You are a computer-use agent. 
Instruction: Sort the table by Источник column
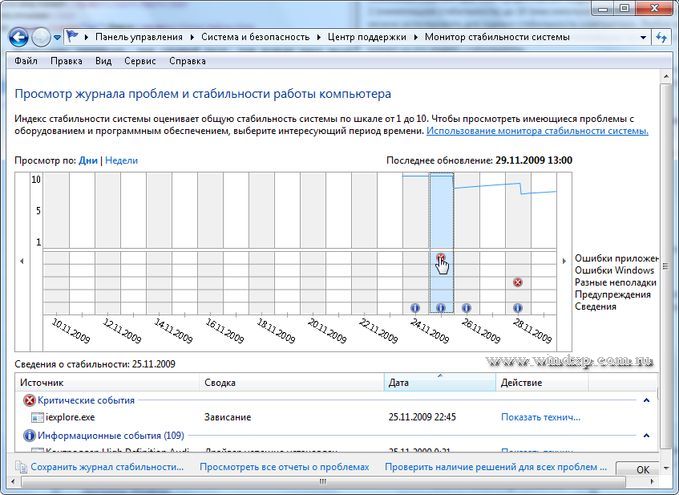tap(107, 382)
